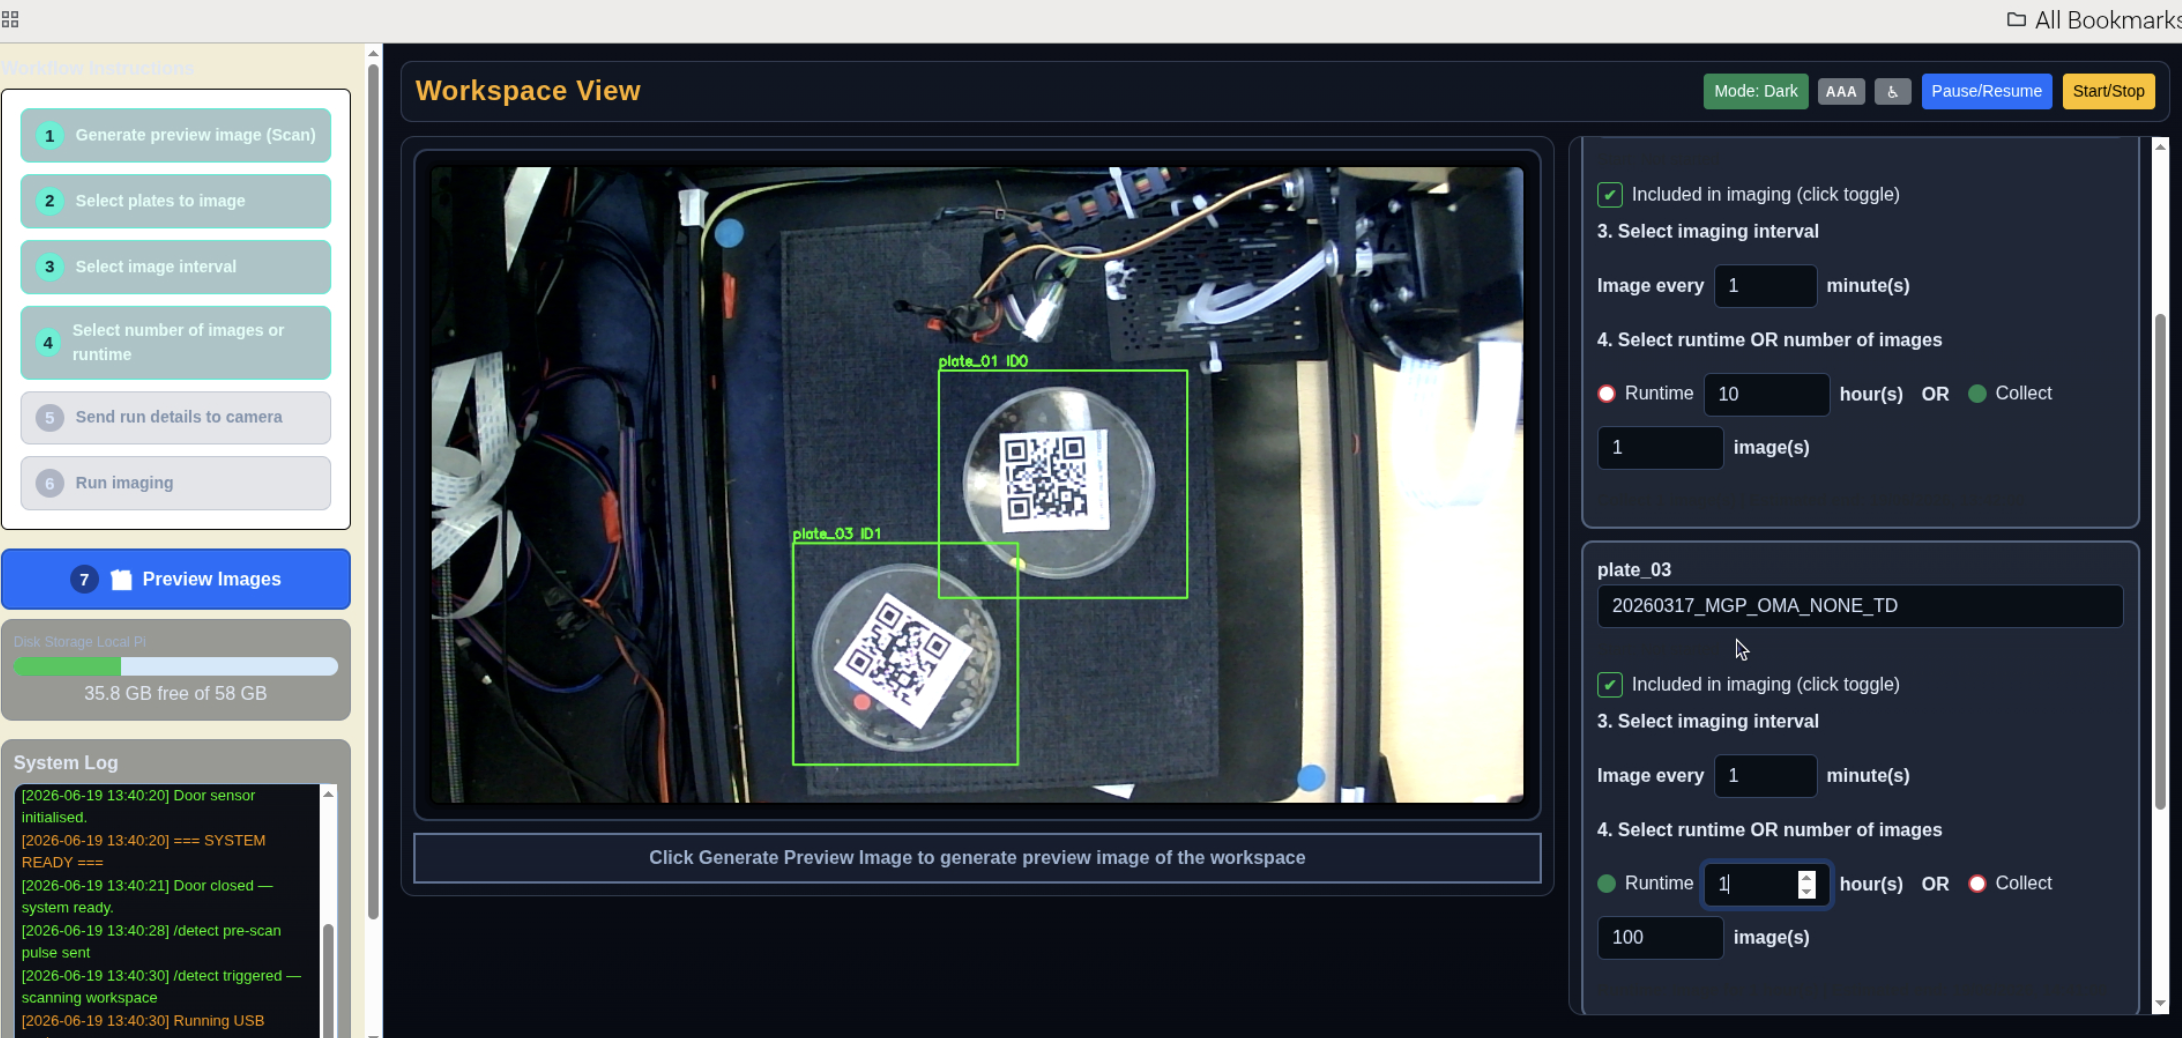The height and width of the screenshot is (1038, 2182).
Task: Click log entry '/detect pre-scan pulse sent'
Action: click(x=151, y=941)
